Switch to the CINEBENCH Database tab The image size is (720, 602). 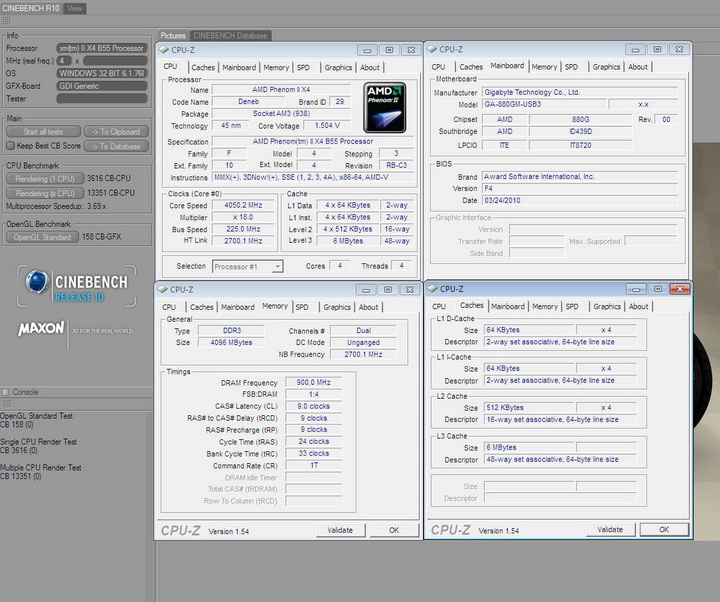[230, 36]
